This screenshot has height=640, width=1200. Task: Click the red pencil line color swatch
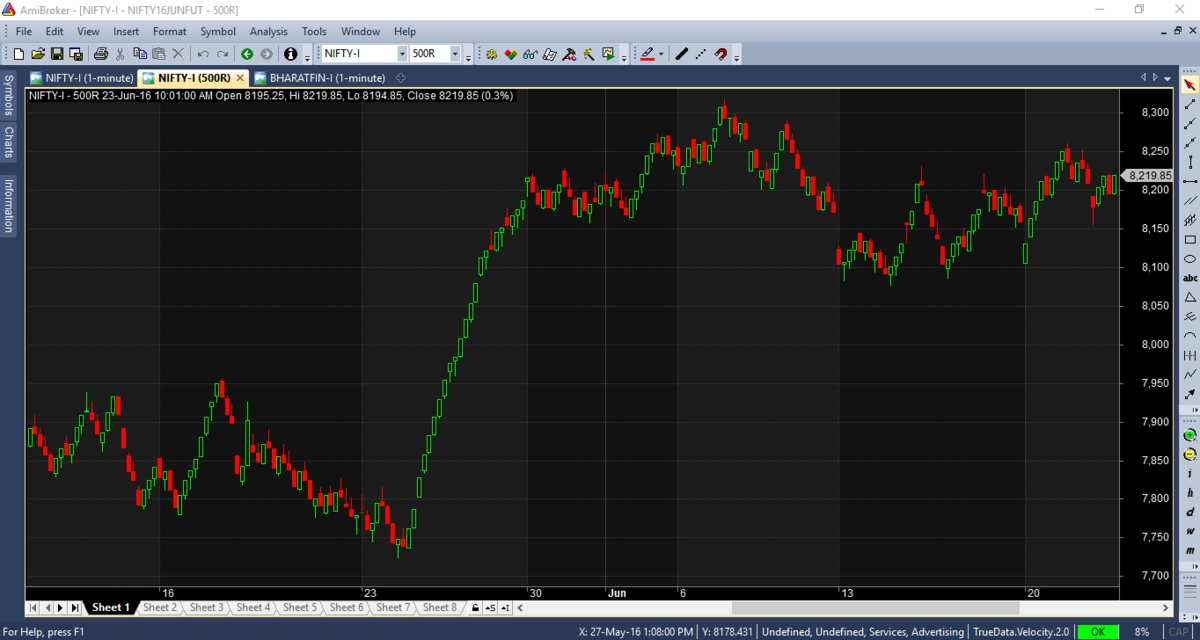647,54
